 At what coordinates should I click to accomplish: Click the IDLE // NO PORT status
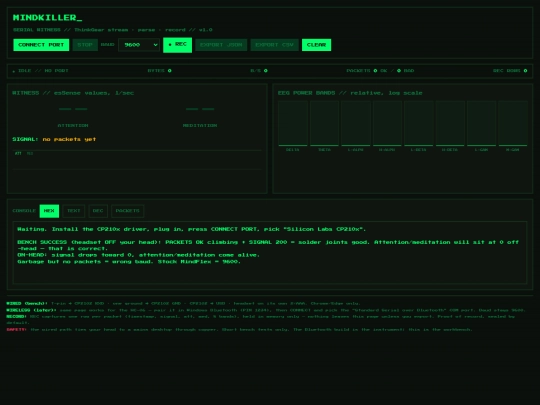click(x=40, y=71)
